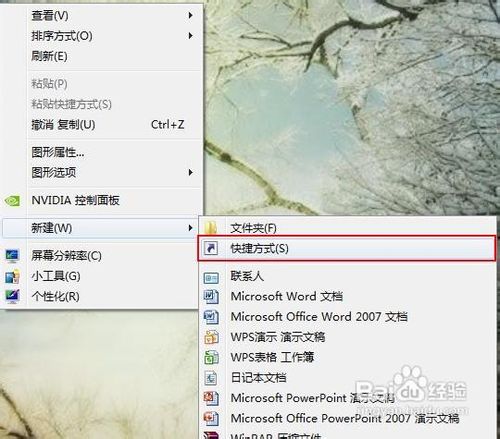This screenshot has height=439, width=500.
Task: Create a new Microsoft Word 文档
Action: pos(347,296)
